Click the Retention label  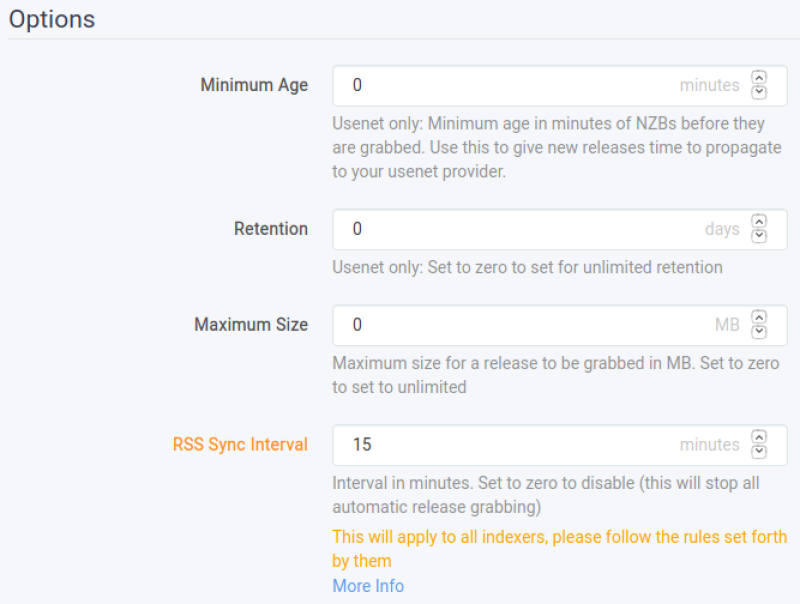coord(271,229)
